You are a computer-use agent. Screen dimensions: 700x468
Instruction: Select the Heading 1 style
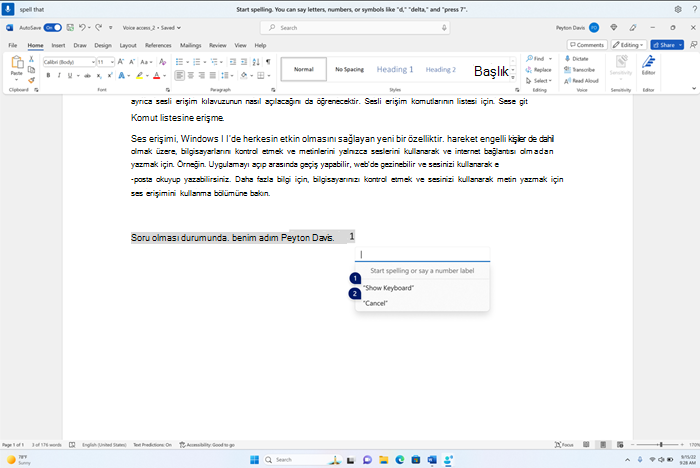click(395, 69)
